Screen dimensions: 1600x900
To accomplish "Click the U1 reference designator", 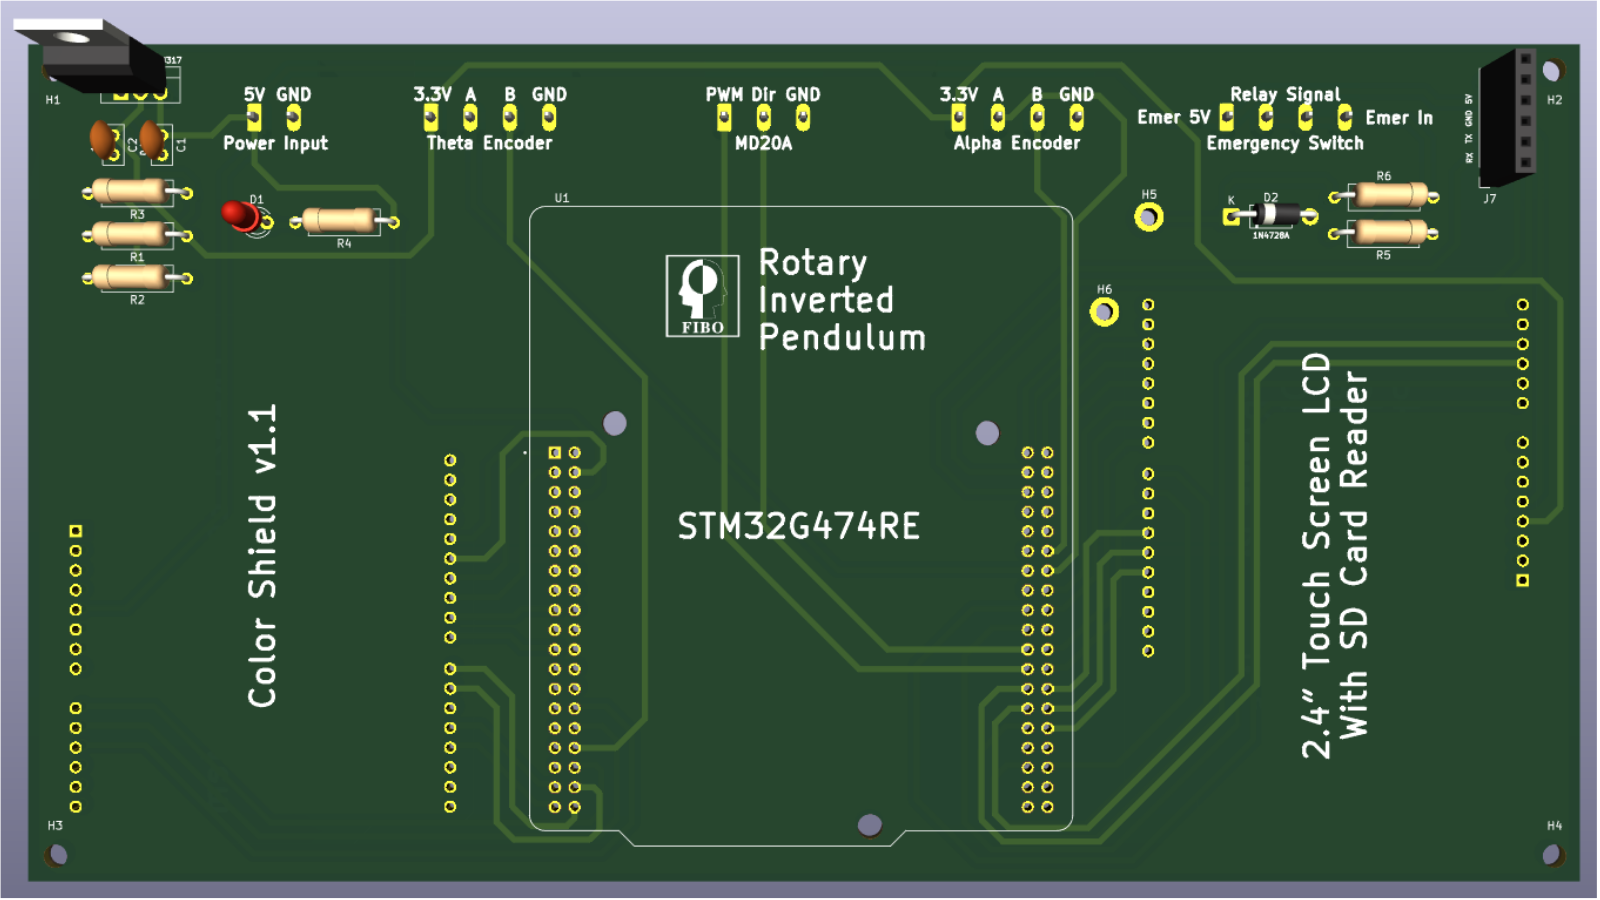I will coord(562,198).
